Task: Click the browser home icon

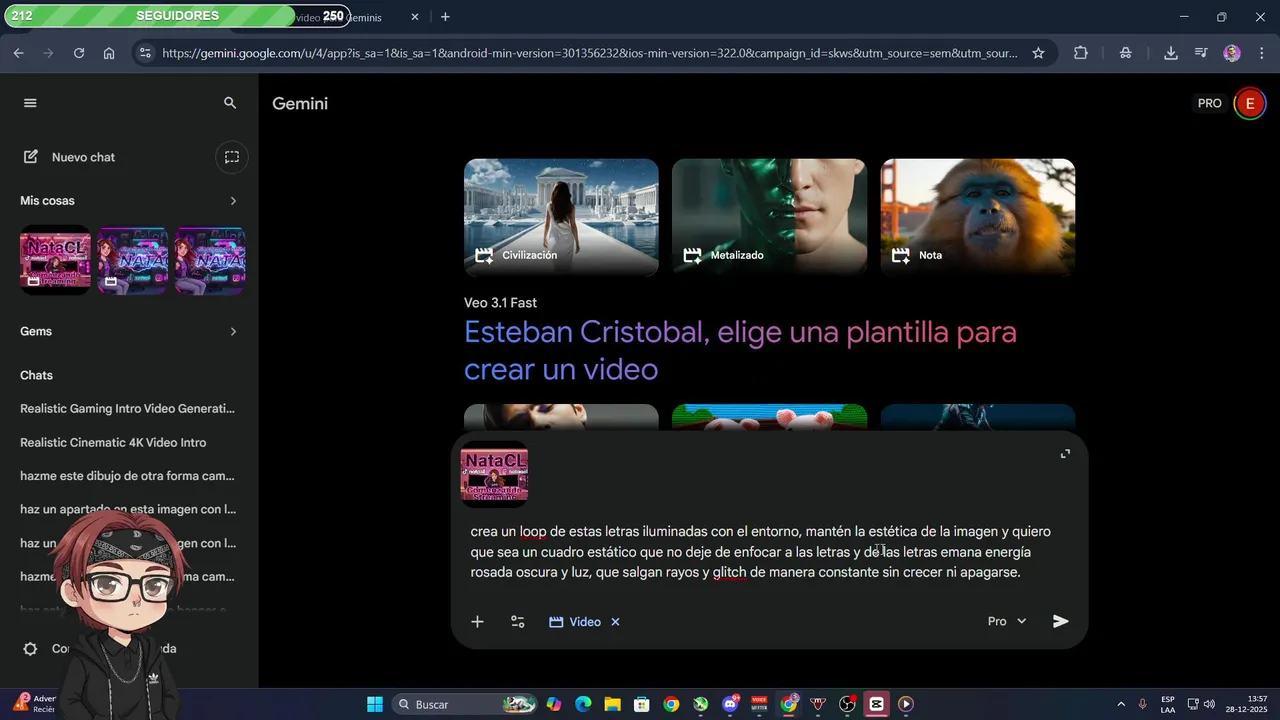Action: [x=109, y=53]
